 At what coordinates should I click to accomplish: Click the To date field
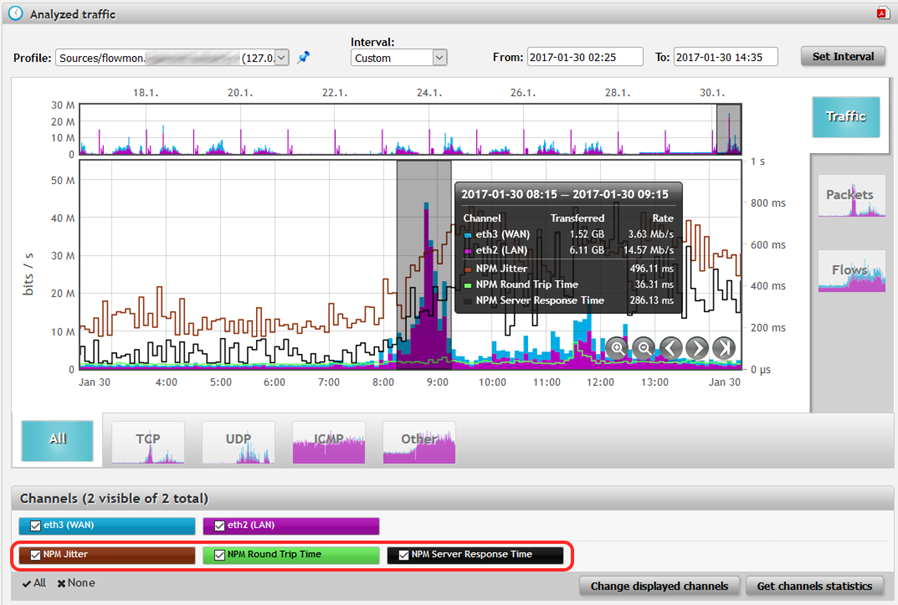726,57
